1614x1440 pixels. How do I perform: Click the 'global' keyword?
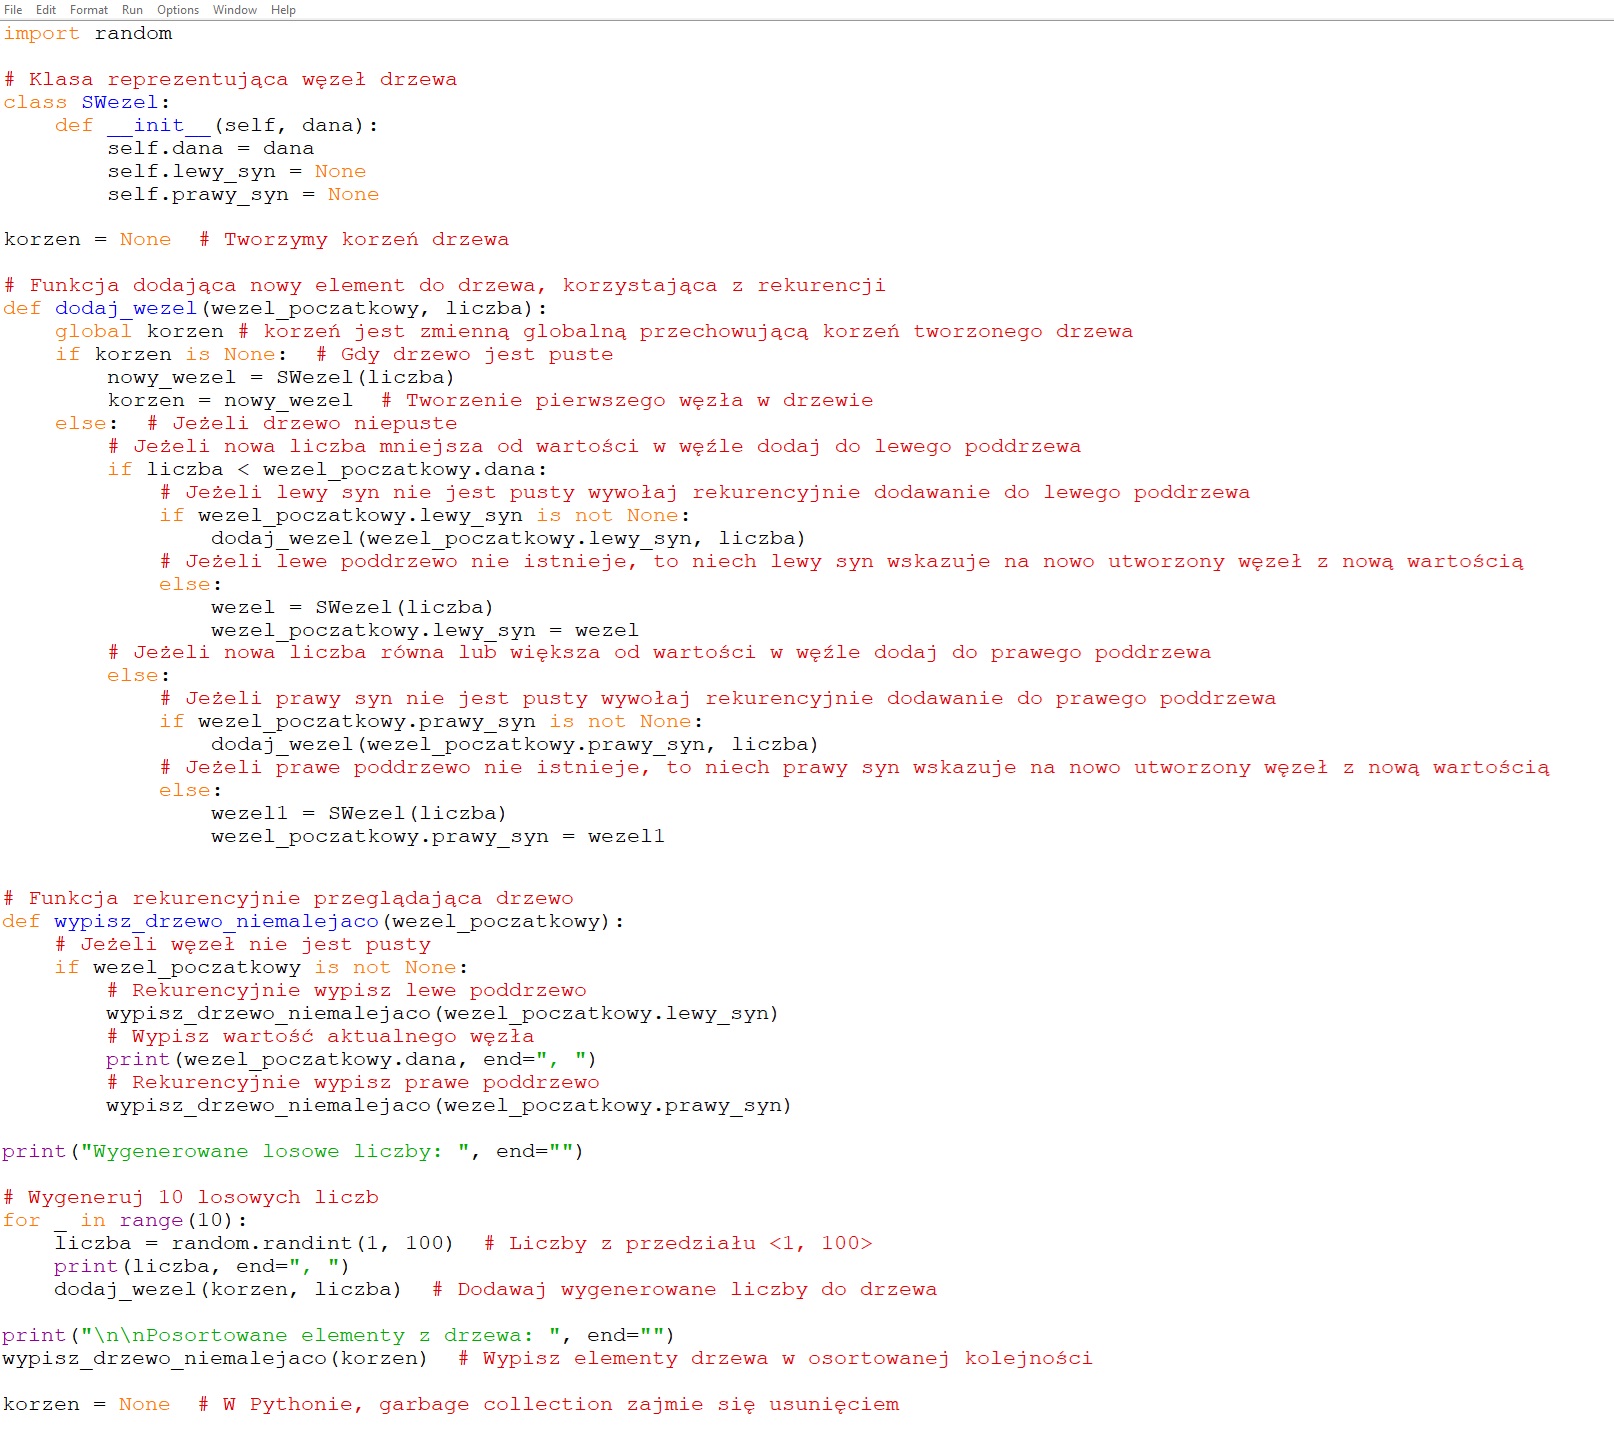click(x=93, y=332)
